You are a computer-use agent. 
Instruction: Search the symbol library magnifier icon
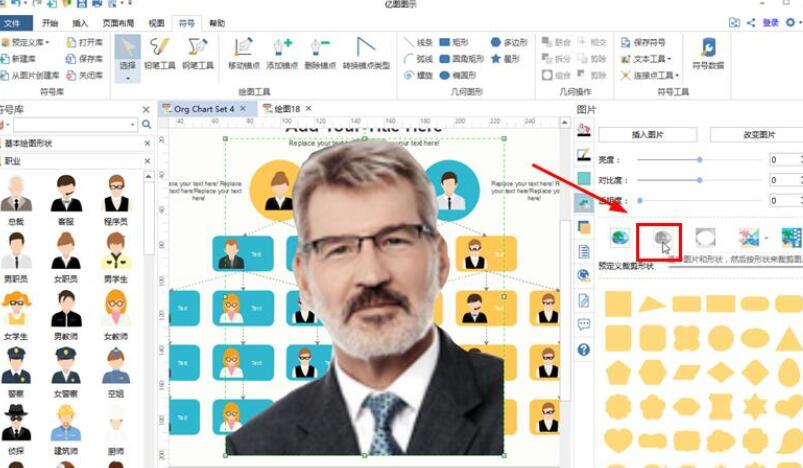coord(146,124)
